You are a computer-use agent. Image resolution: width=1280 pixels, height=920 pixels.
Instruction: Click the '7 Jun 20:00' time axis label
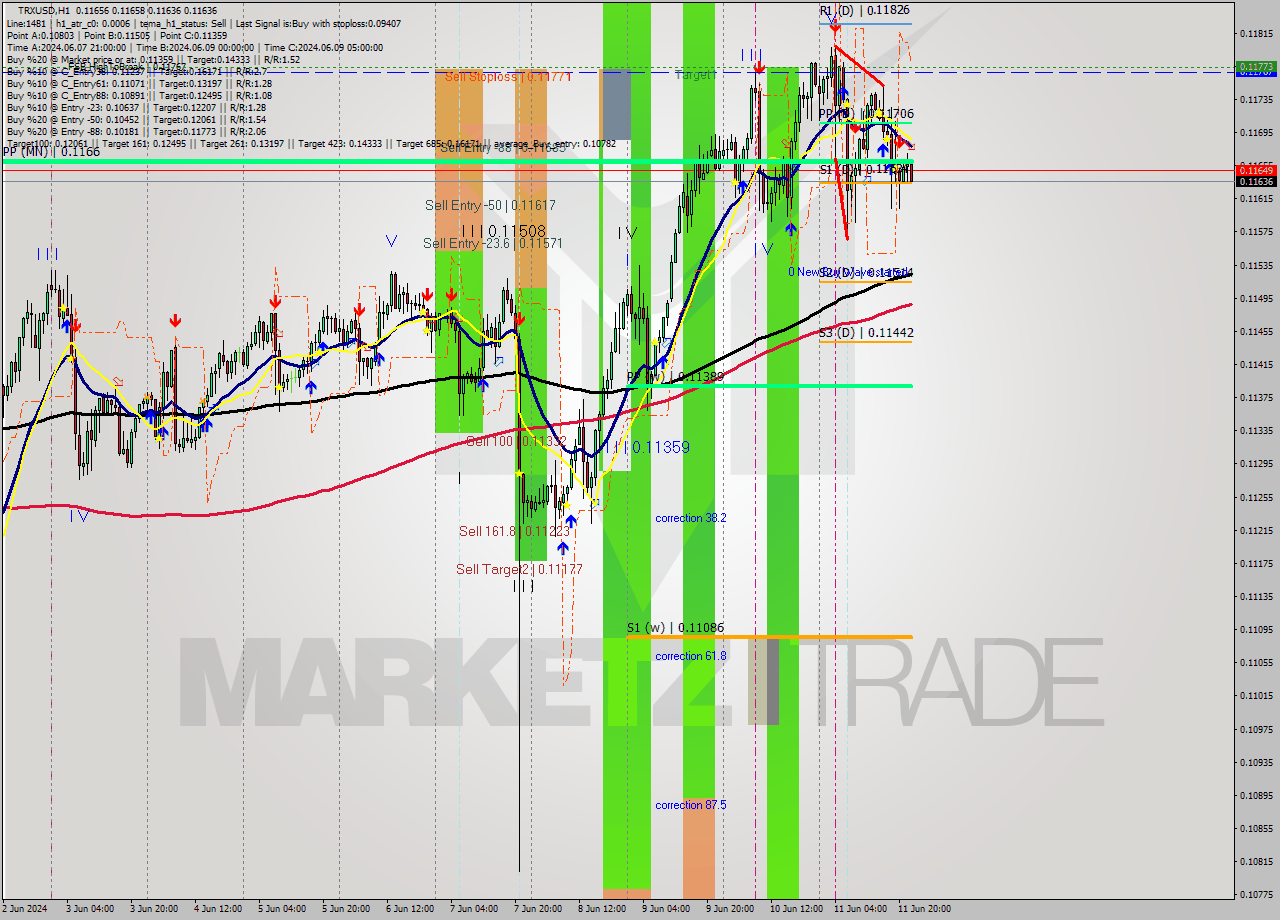(538, 909)
